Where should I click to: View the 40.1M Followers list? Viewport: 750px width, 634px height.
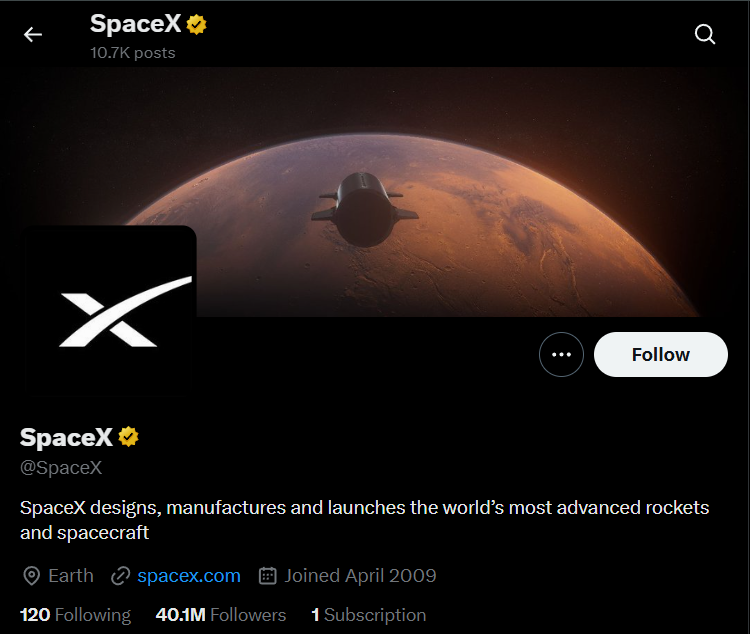pos(221,615)
